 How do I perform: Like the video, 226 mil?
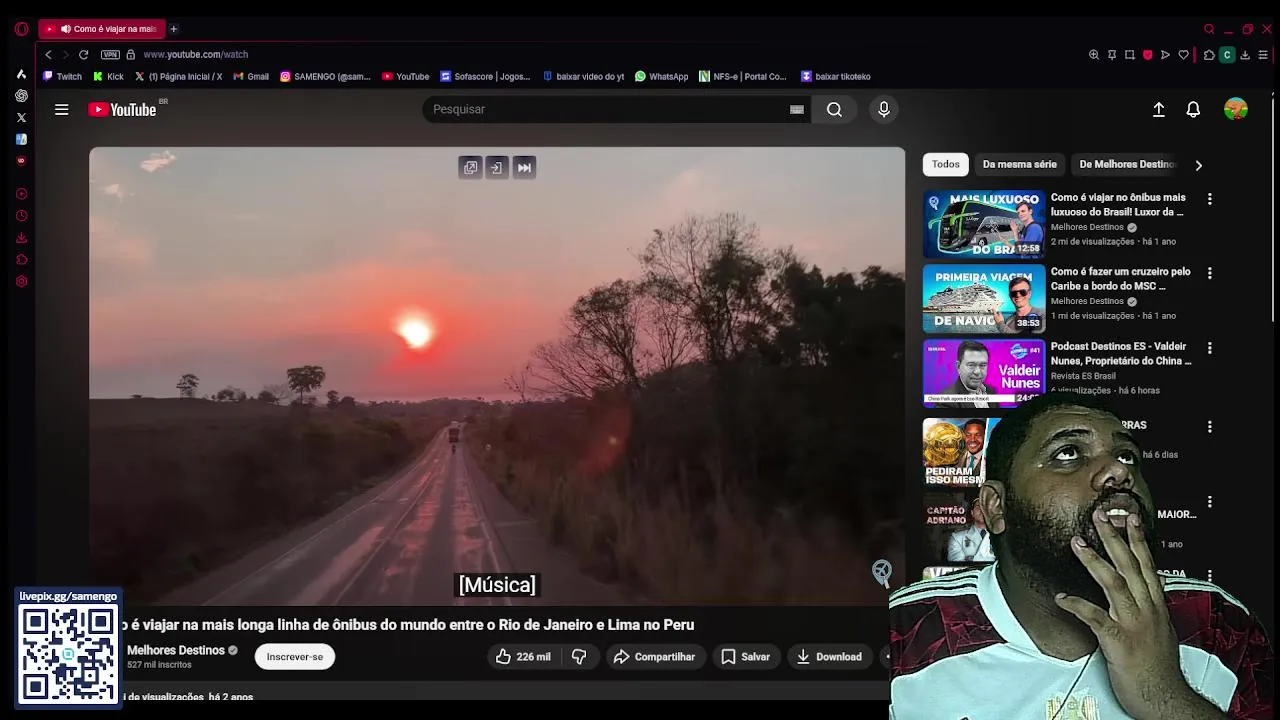click(x=523, y=657)
